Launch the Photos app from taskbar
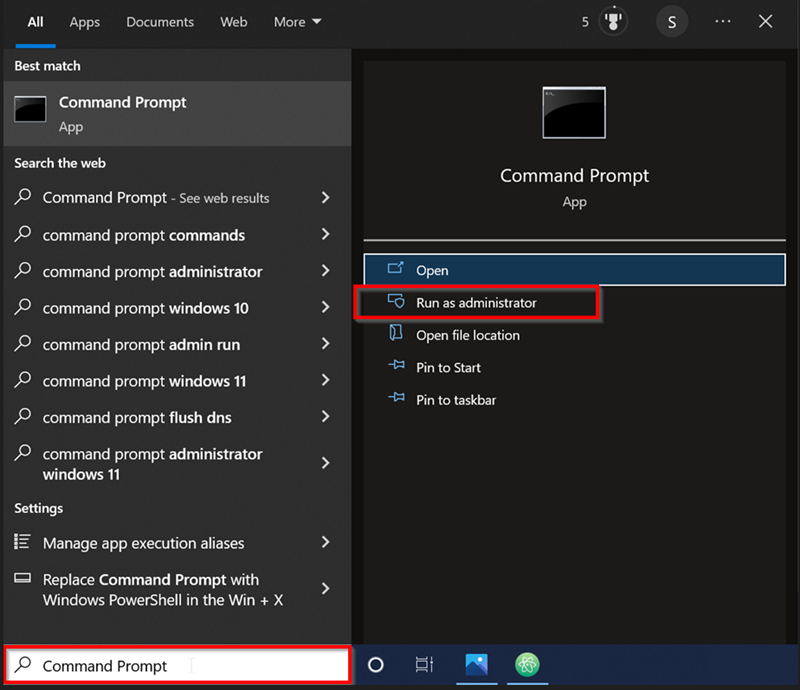This screenshot has width=800, height=690. (477, 665)
